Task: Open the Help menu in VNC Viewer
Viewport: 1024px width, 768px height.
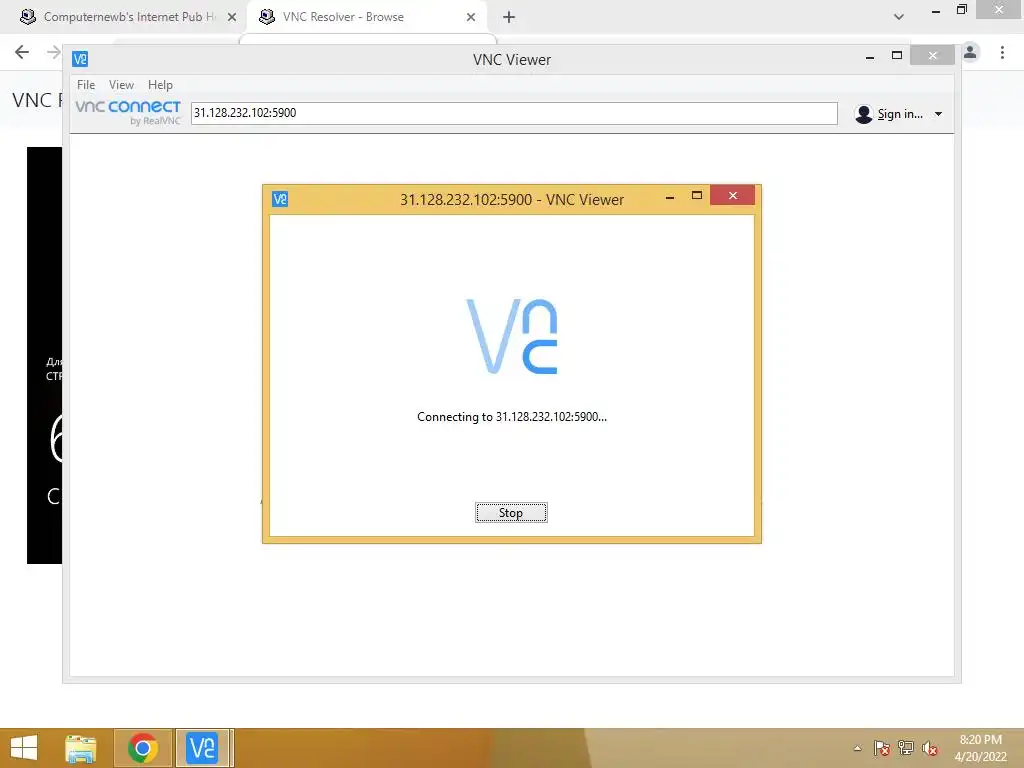Action: click(x=160, y=85)
